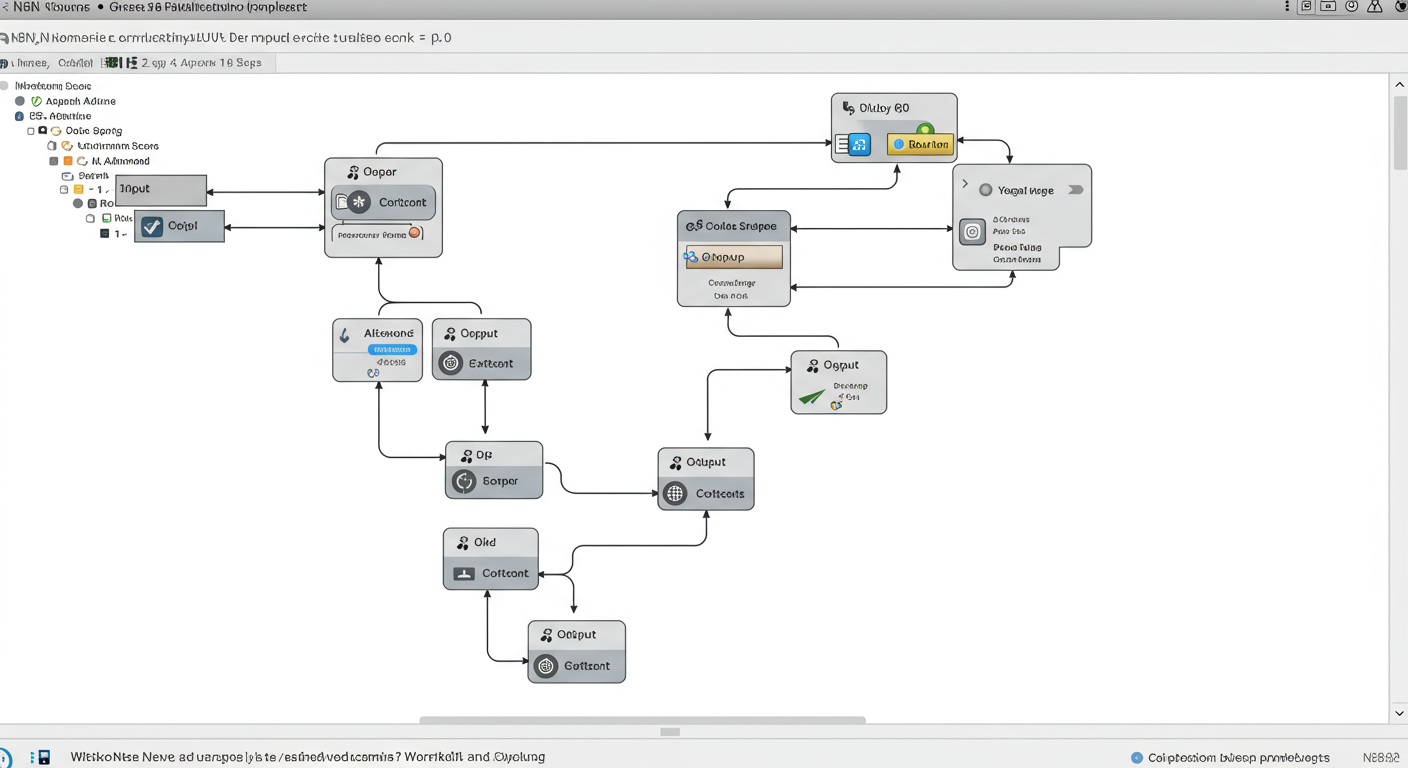The image size is (1408, 768).
Task: Toggle the orange radio dot in the Oopar node
Action: [x=415, y=233]
